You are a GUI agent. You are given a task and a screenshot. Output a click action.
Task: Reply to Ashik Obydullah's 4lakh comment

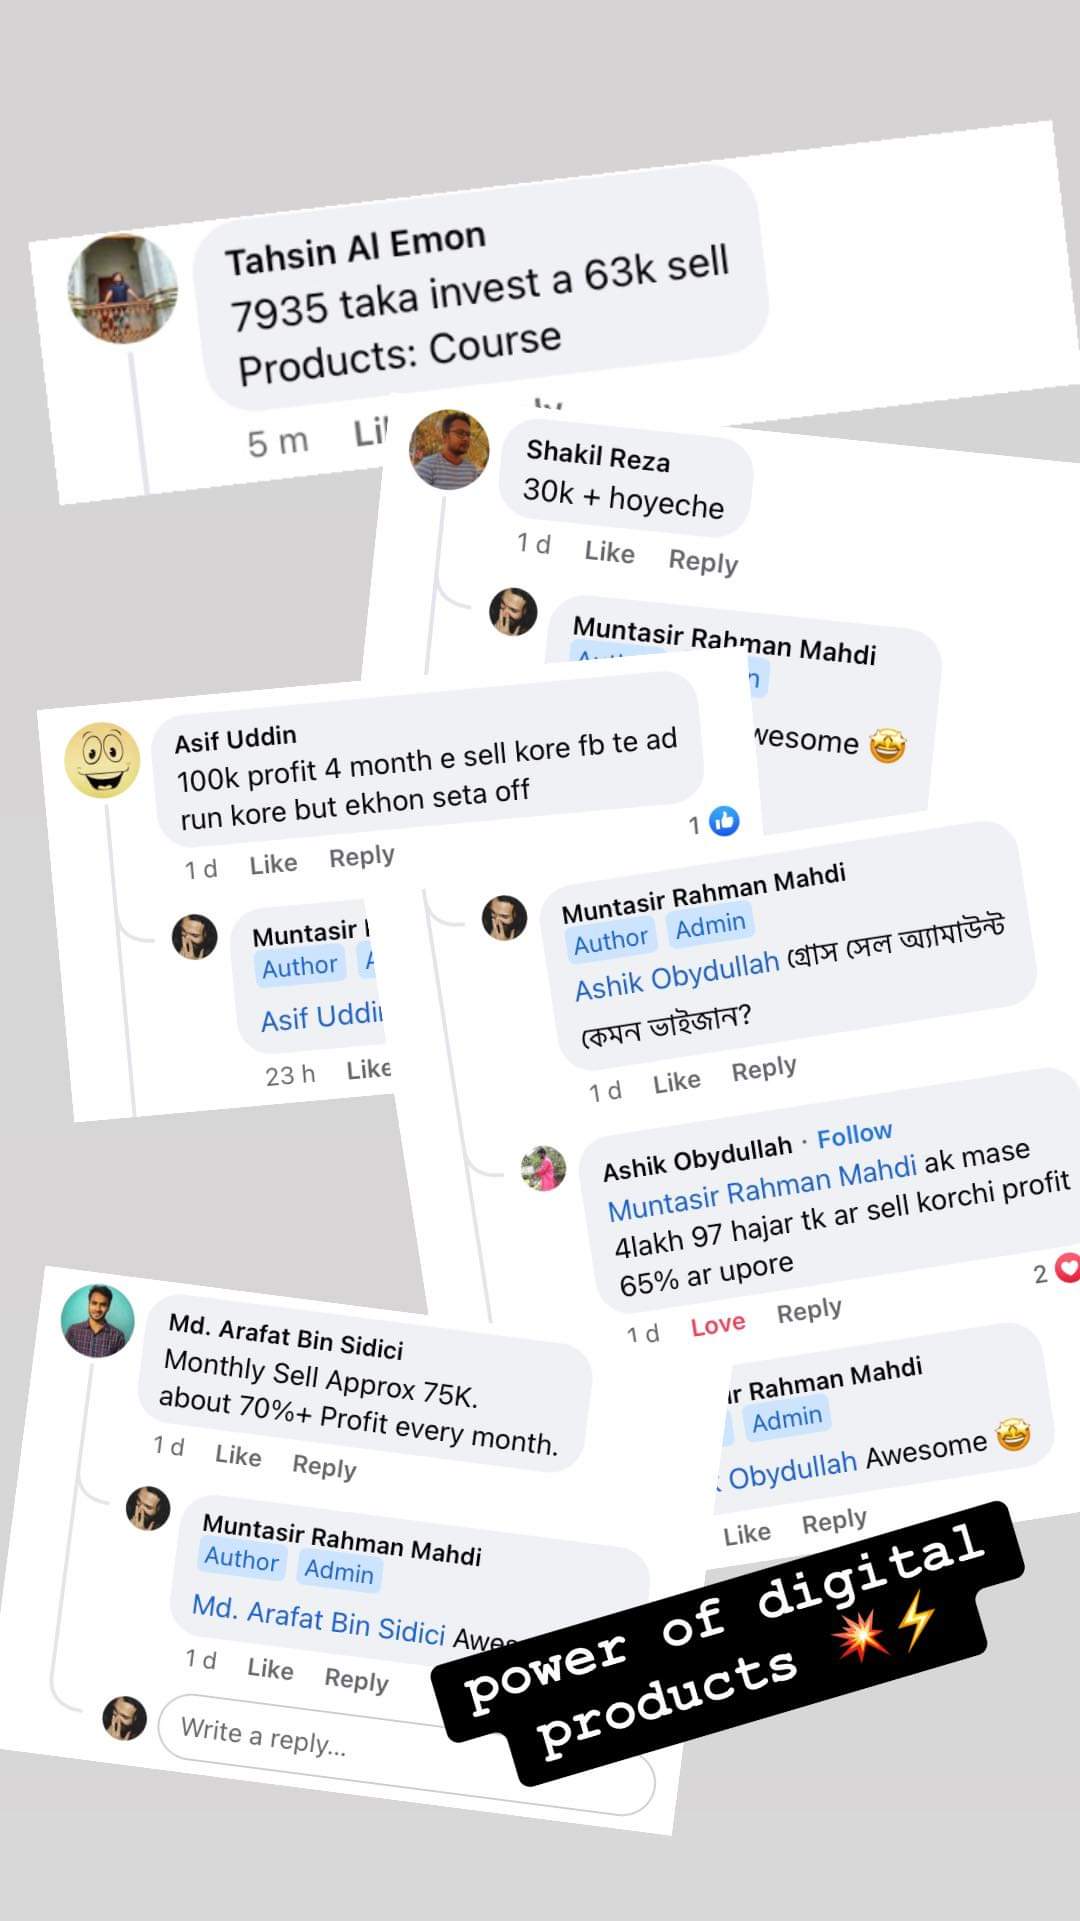[809, 1310]
